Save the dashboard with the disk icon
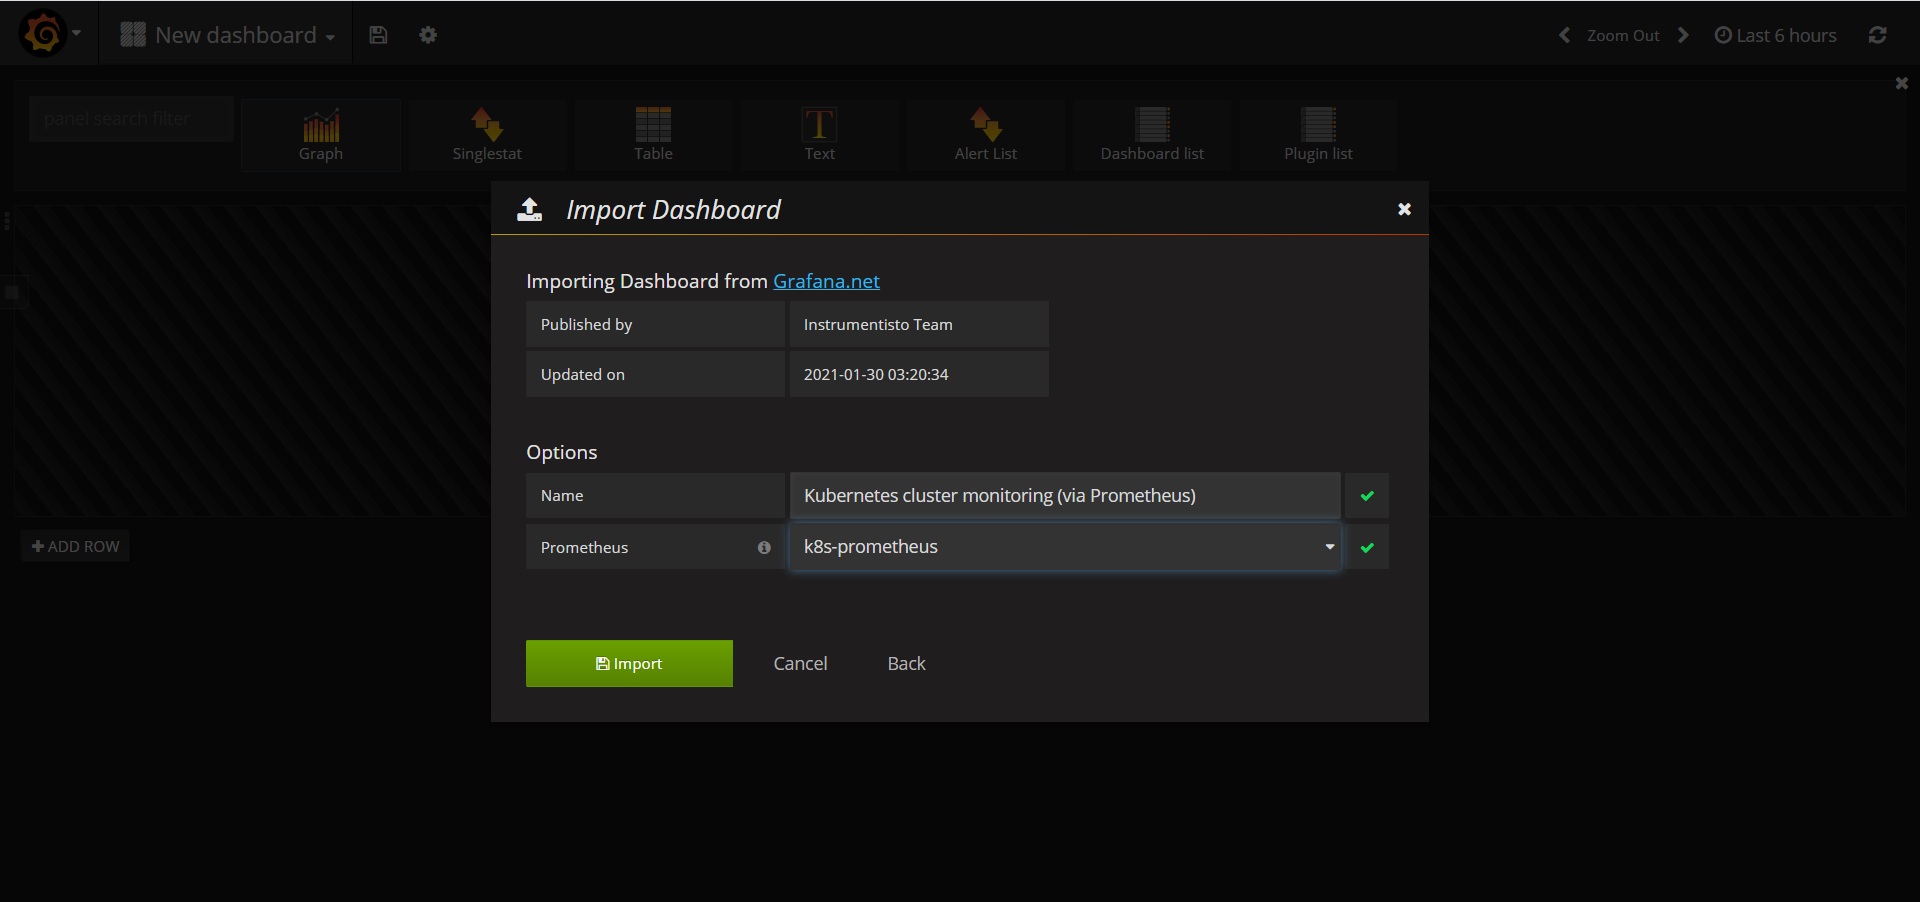 [x=378, y=35]
